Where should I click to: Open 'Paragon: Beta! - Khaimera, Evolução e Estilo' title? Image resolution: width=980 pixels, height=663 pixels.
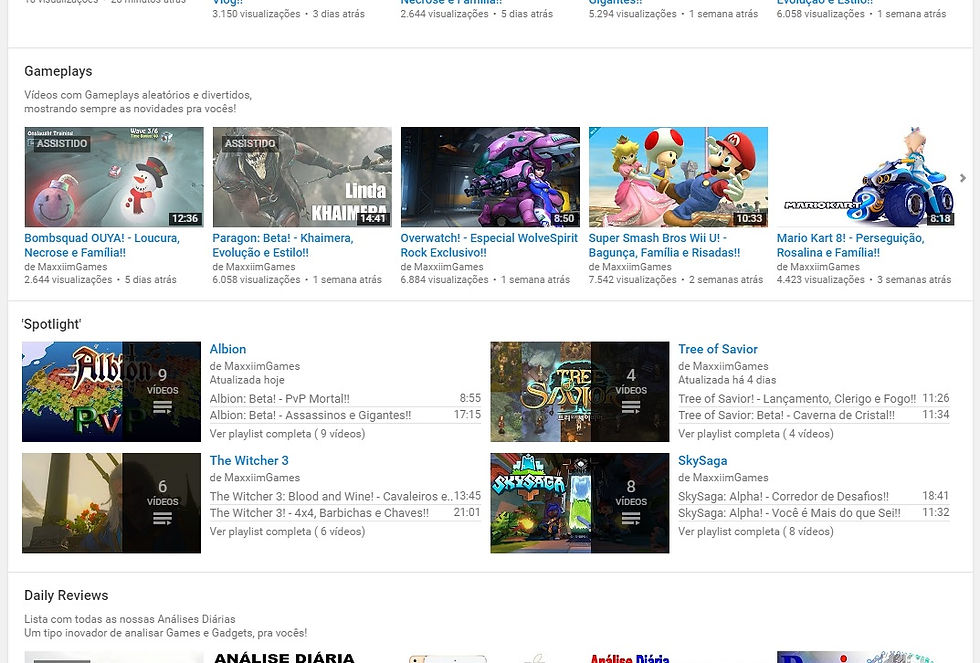pos(282,245)
